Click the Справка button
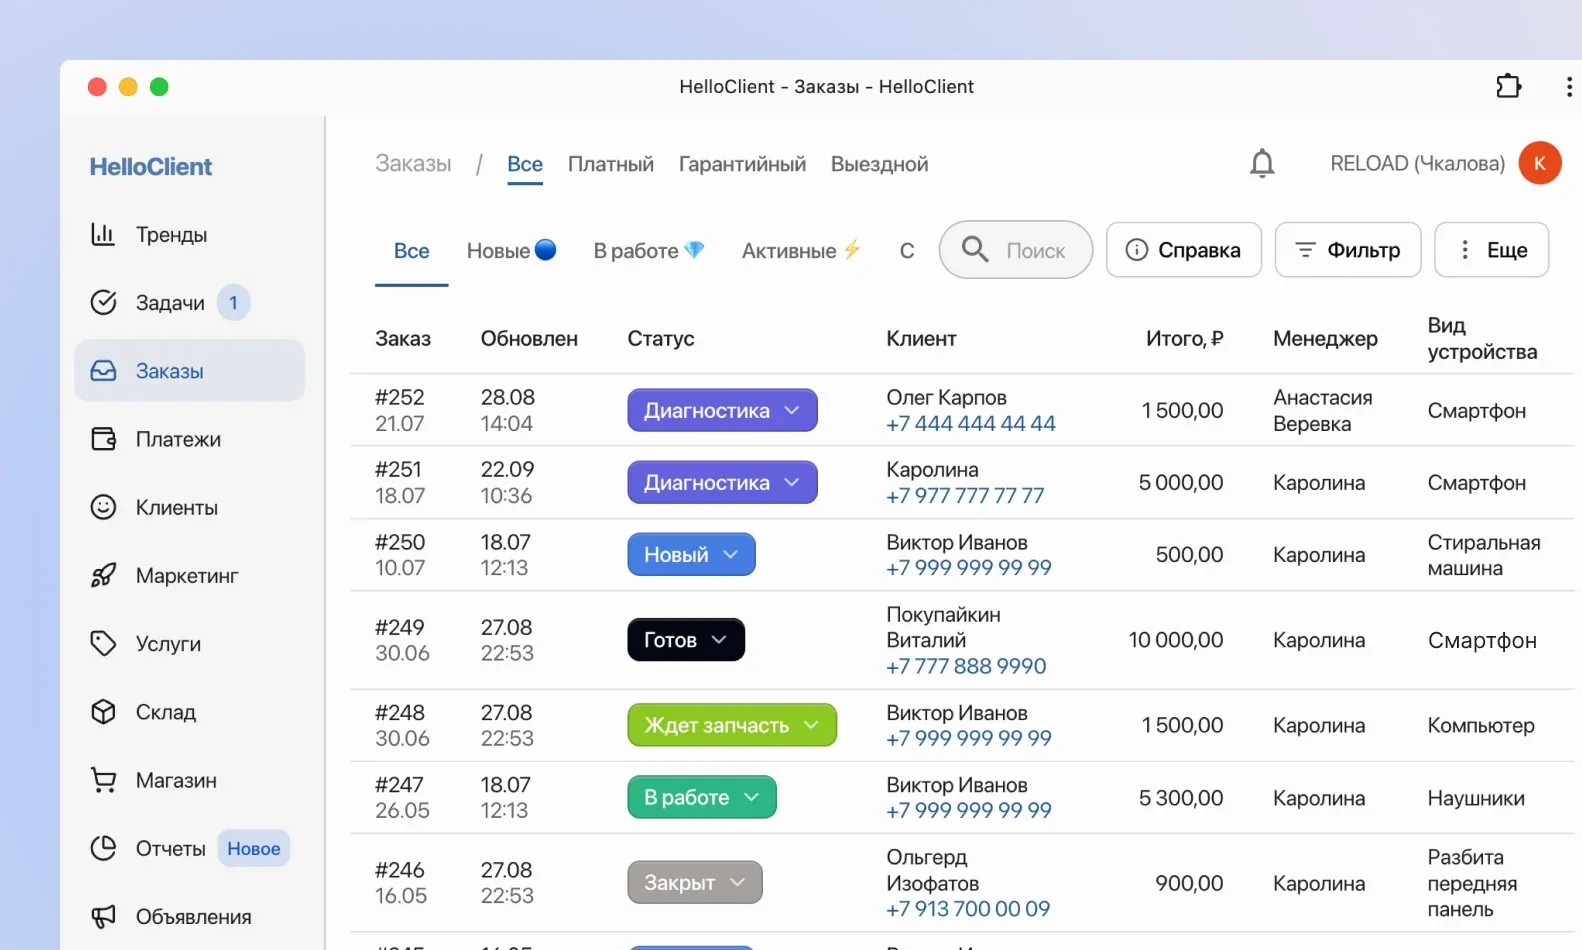Screen dimensions: 1582x950 1184,250
